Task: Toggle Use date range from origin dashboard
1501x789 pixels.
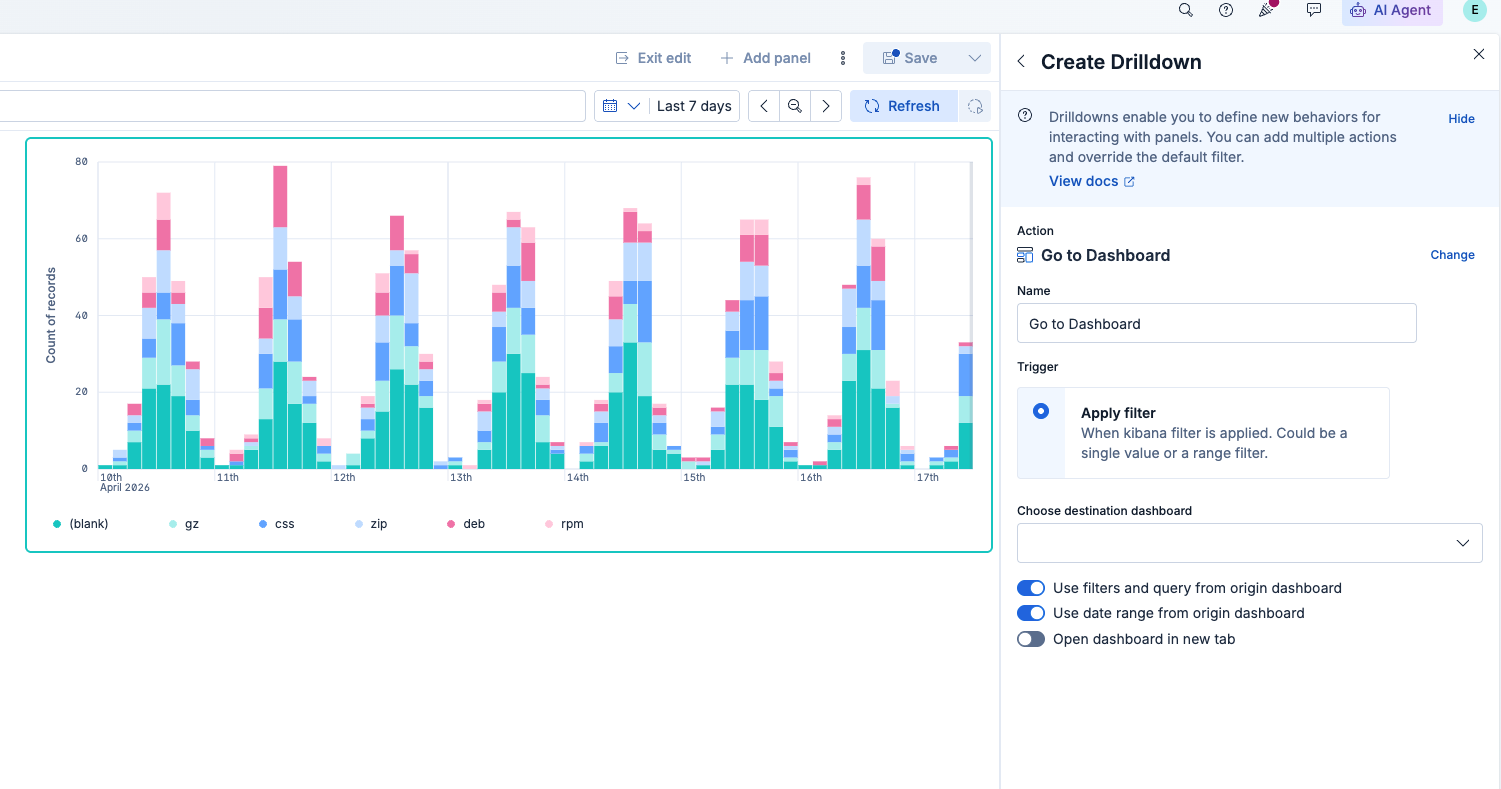Action: point(1031,613)
